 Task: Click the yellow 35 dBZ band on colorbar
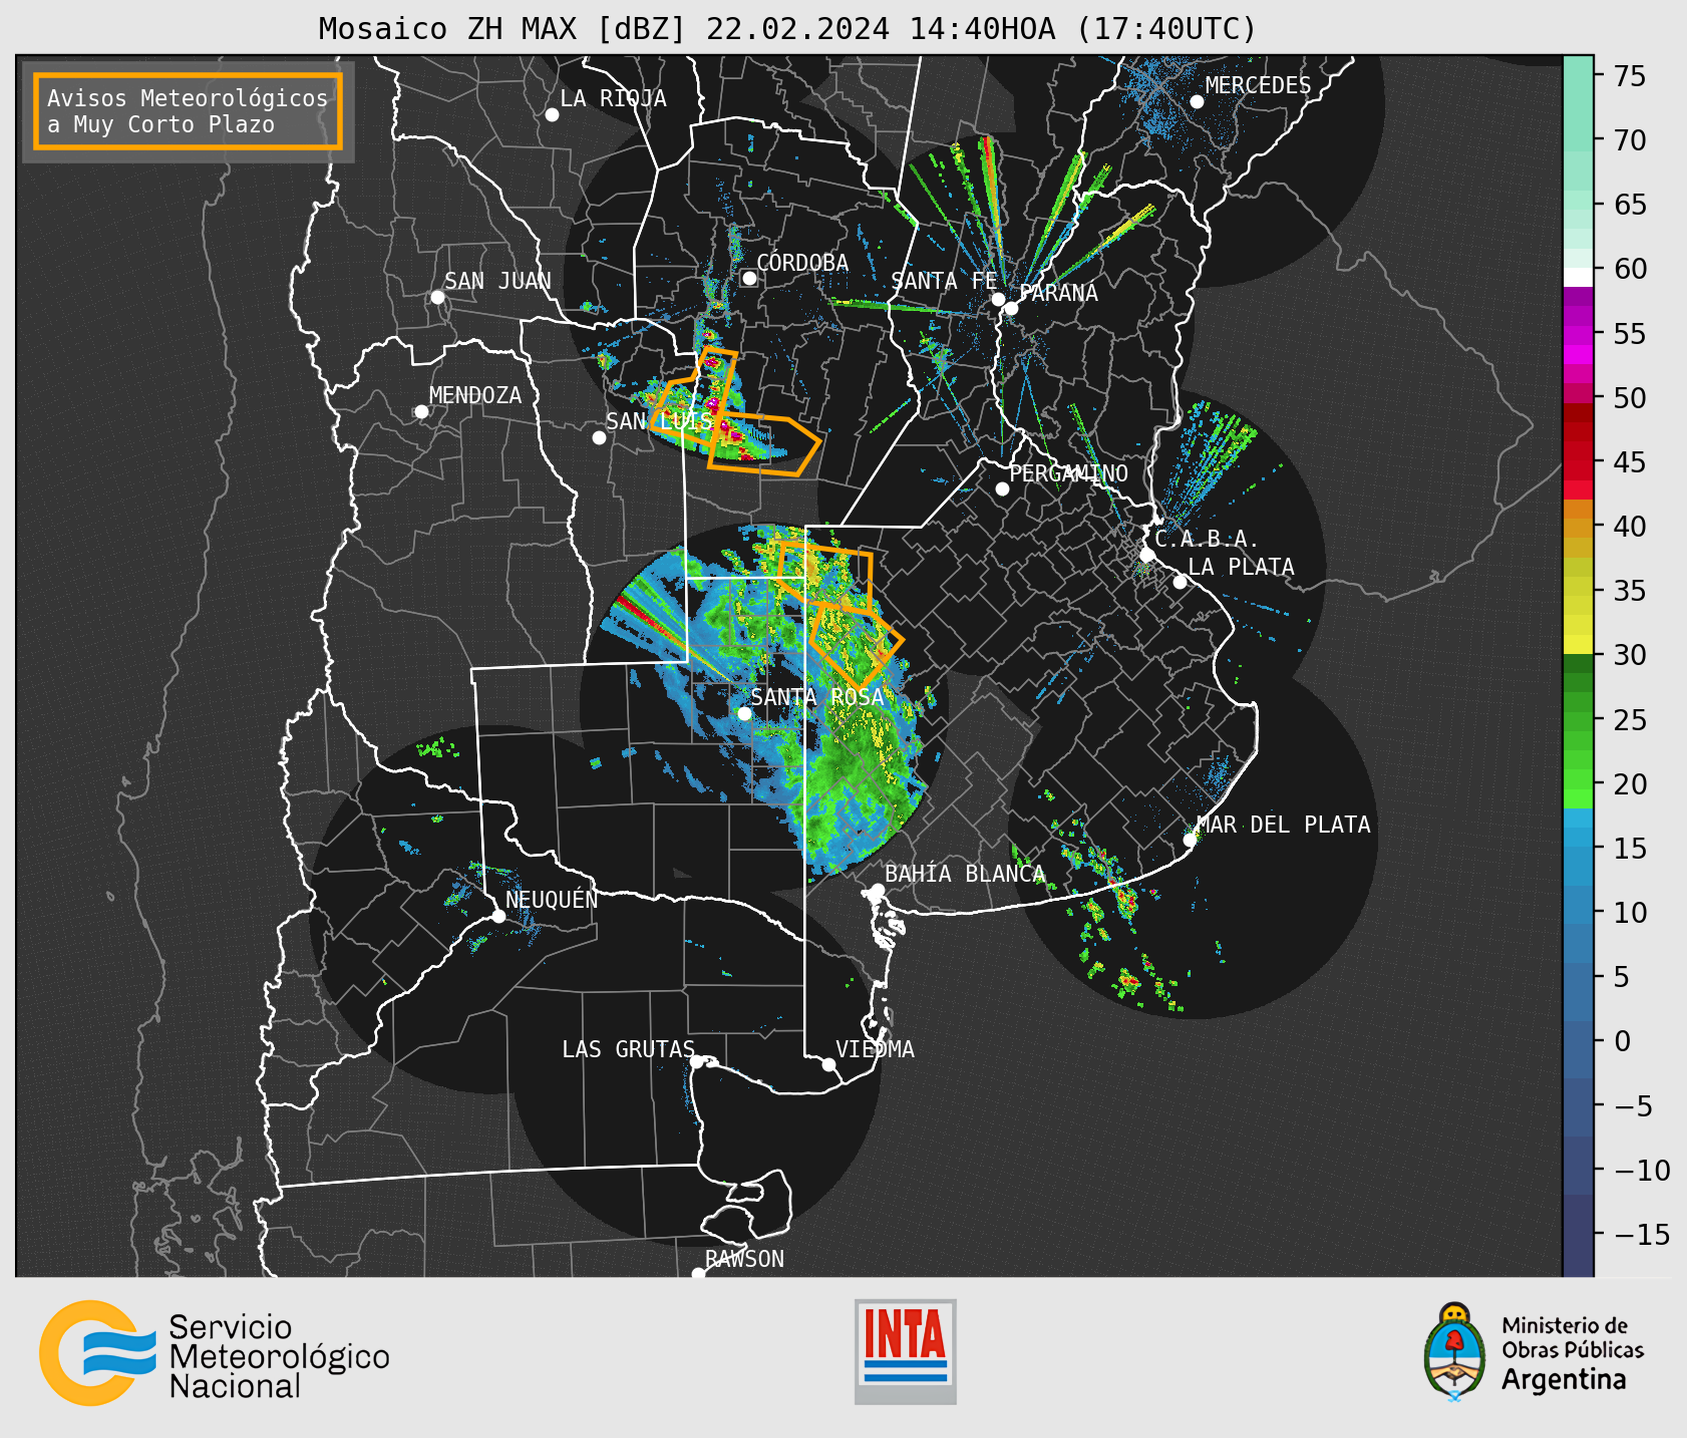[x=1578, y=605]
